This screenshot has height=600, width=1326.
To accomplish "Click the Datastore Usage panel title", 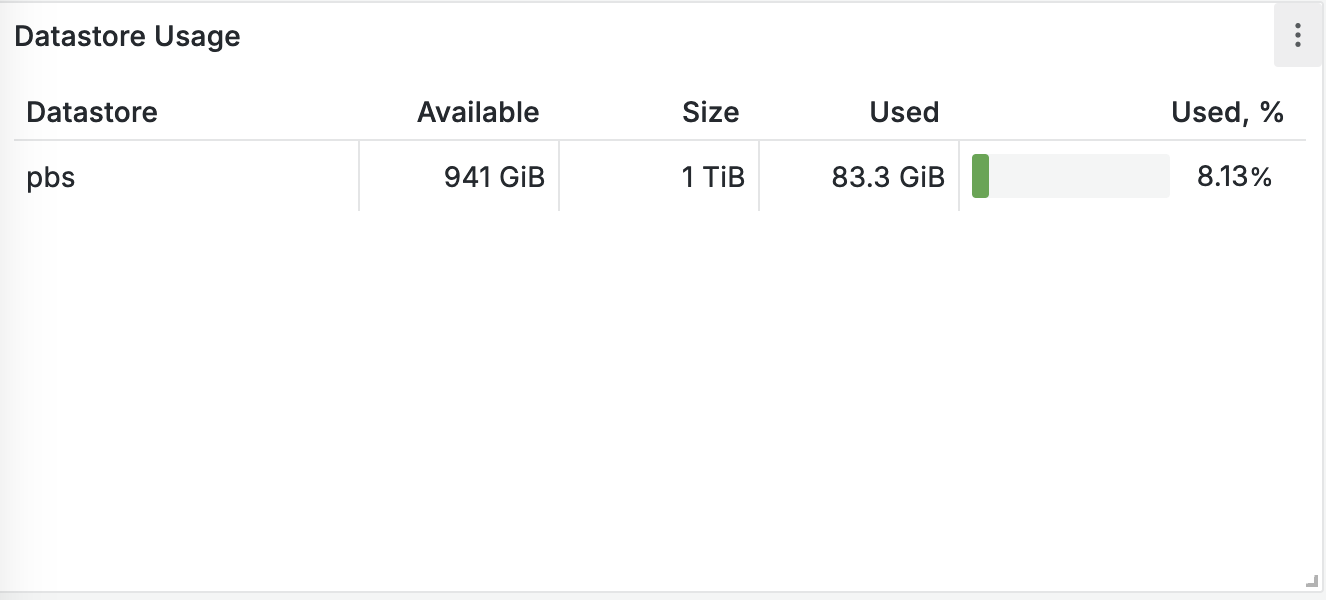I will 128,35.
